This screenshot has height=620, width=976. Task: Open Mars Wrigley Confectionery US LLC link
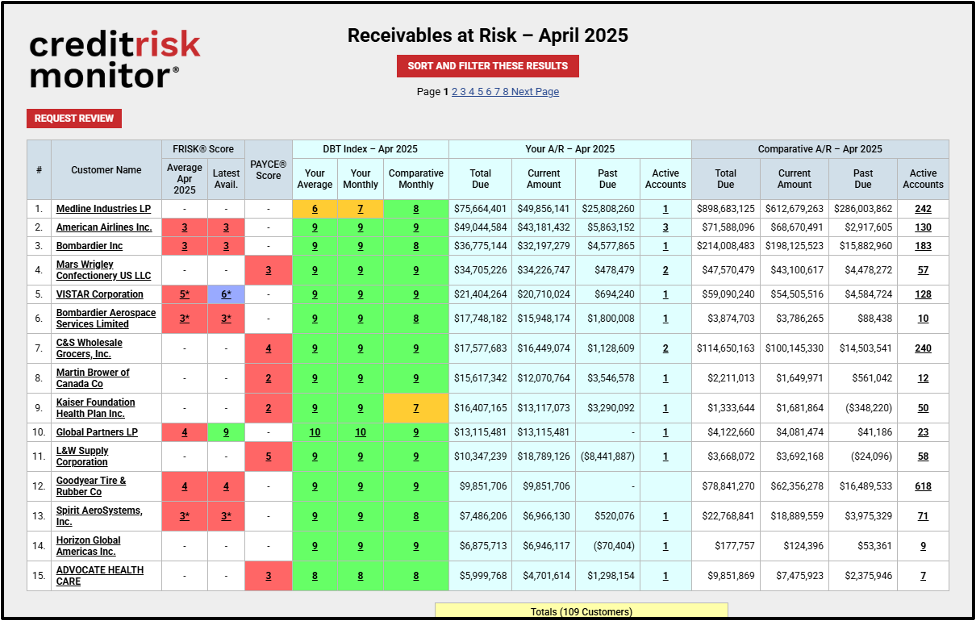103,270
